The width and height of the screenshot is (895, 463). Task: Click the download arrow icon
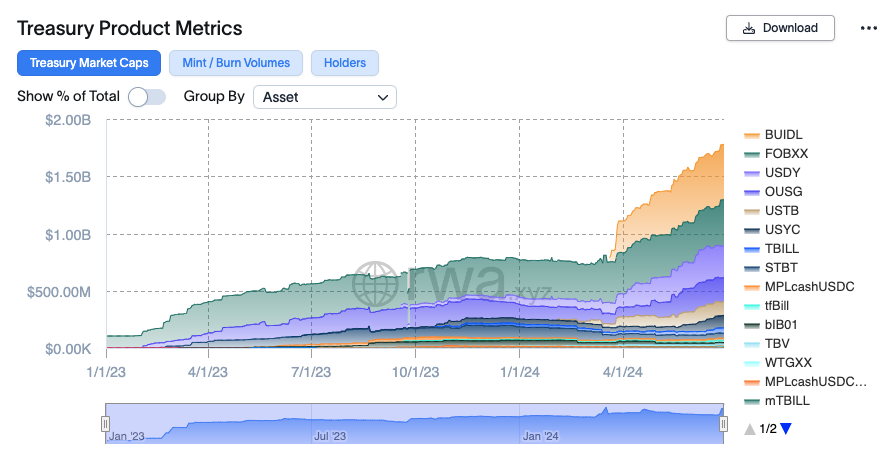[749, 28]
